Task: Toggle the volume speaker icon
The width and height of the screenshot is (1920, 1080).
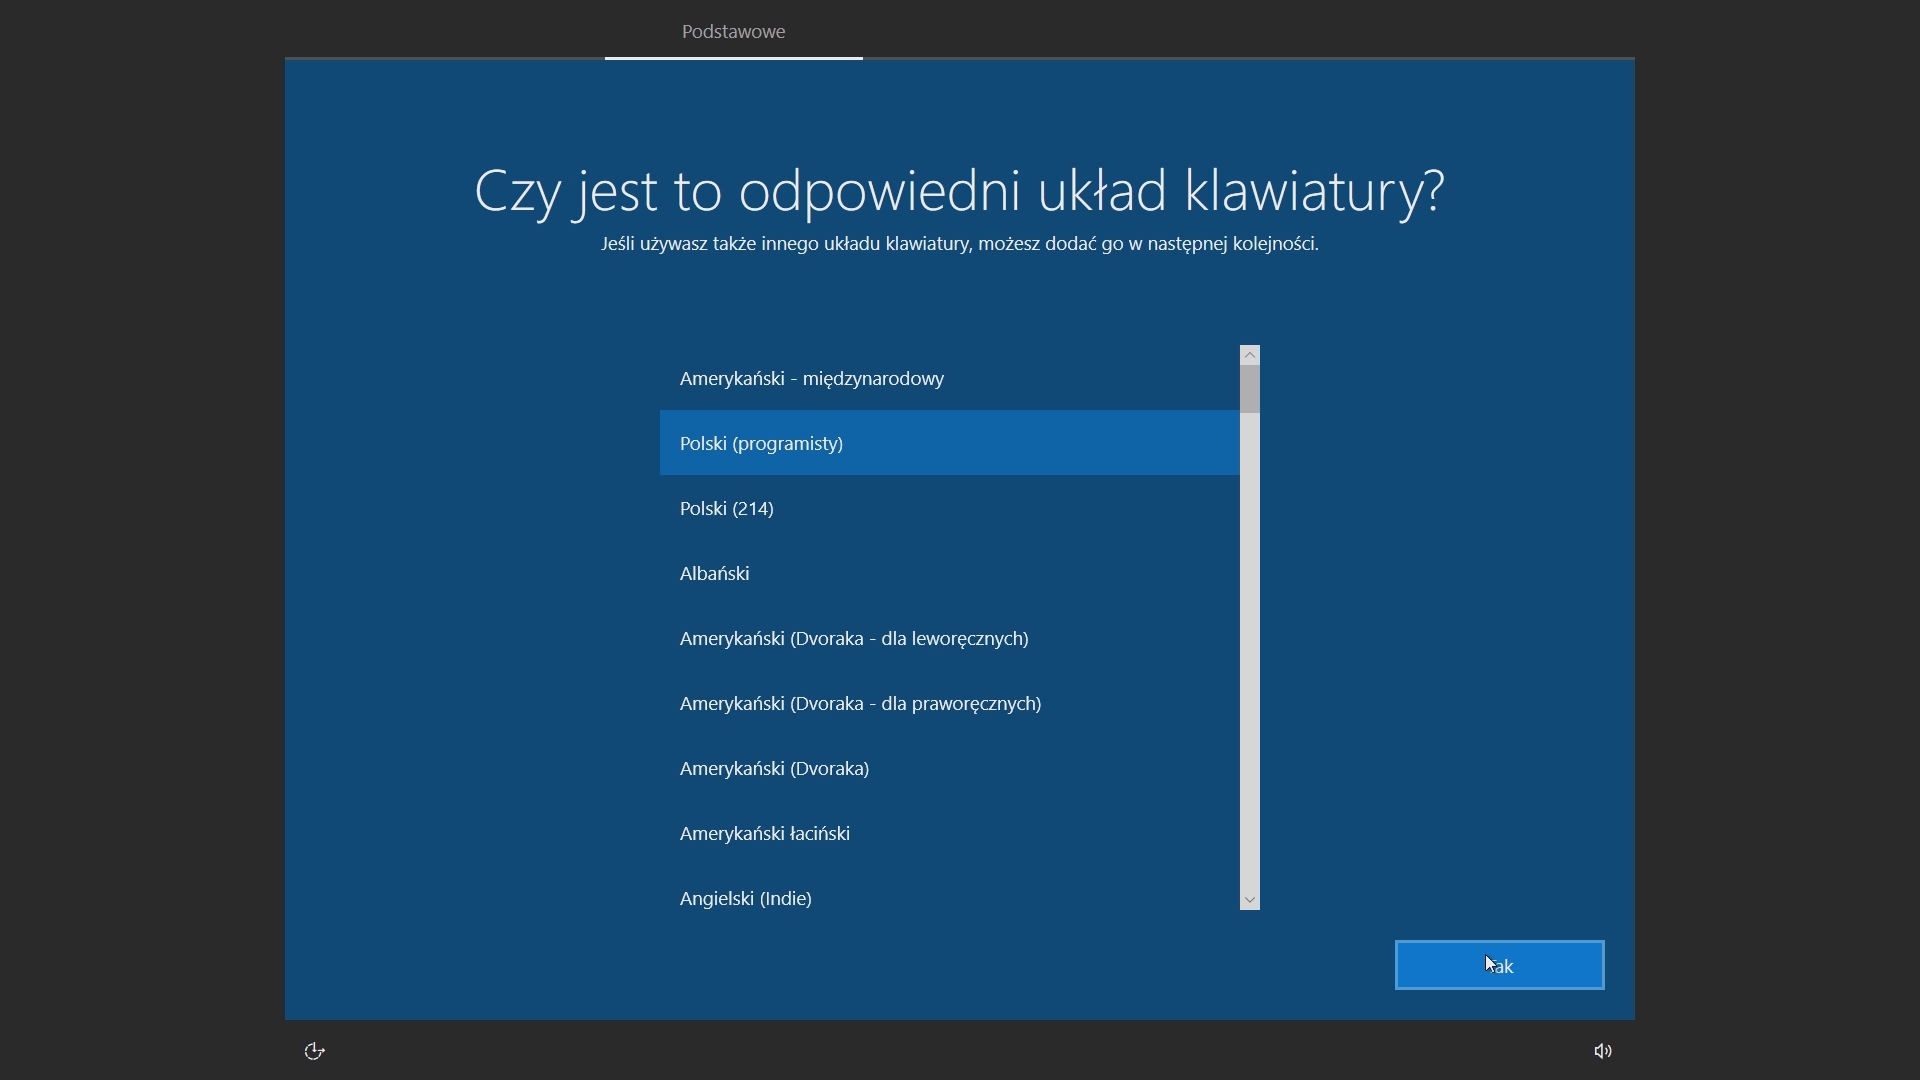Action: pos(1603,1051)
